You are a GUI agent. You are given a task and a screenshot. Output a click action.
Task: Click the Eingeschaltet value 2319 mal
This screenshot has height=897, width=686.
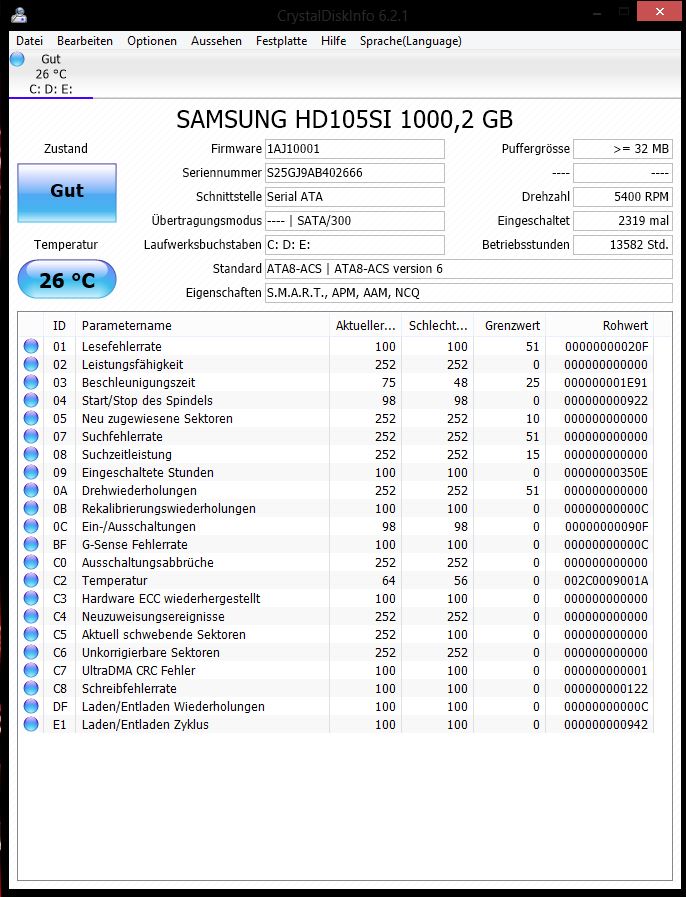623,221
